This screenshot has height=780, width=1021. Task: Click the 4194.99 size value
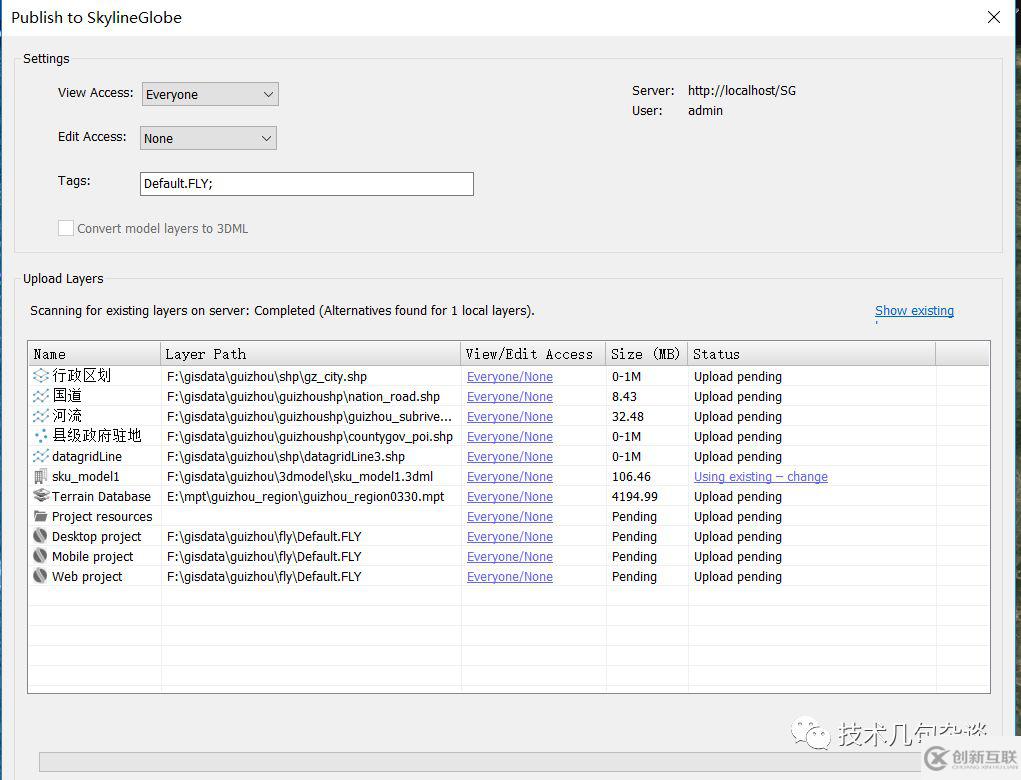click(x=635, y=496)
